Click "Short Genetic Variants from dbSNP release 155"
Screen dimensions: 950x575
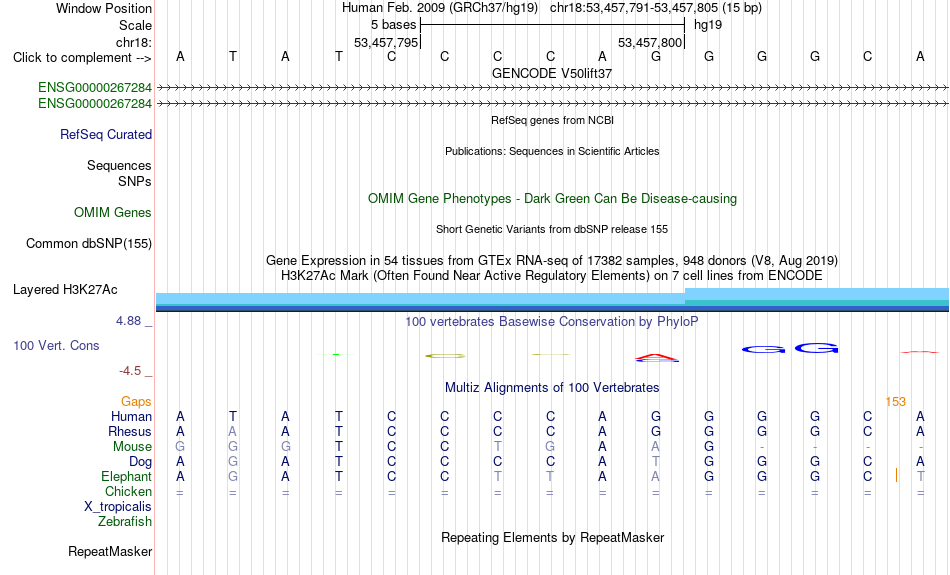coord(552,229)
